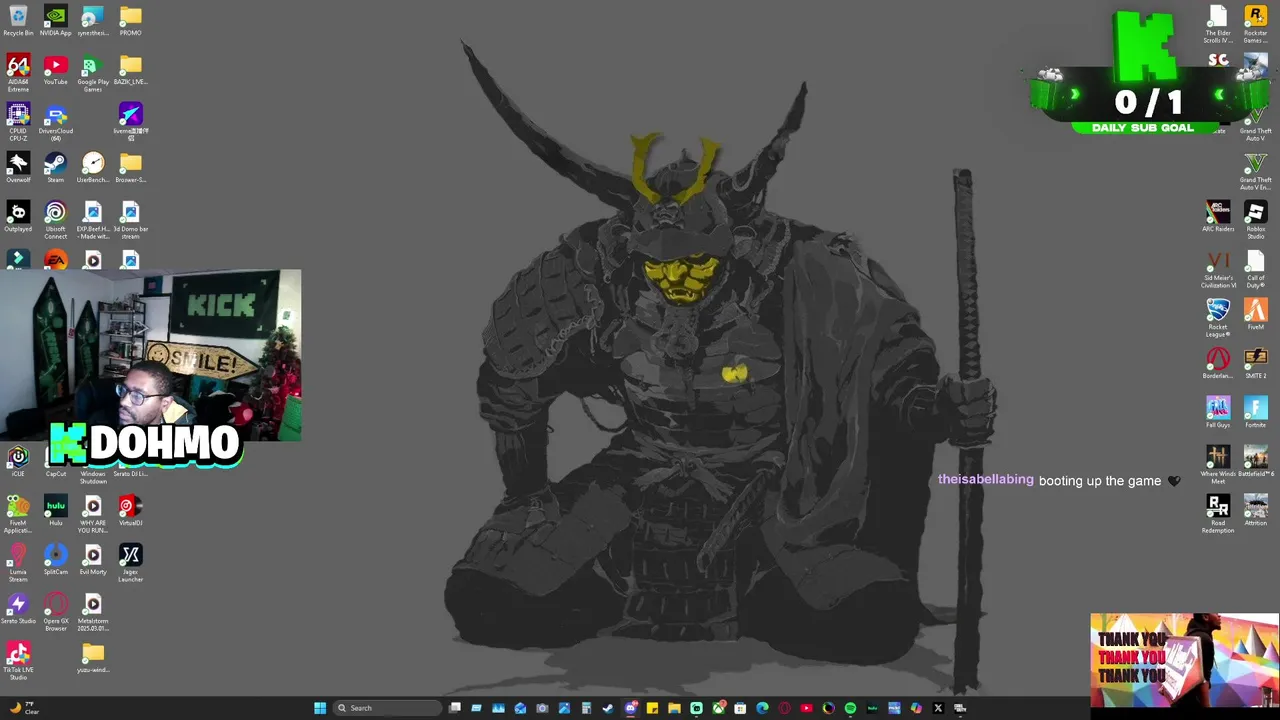Launch SplitCam desktop shortcut
Image resolution: width=1280 pixels, height=720 pixels.
pos(56,559)
